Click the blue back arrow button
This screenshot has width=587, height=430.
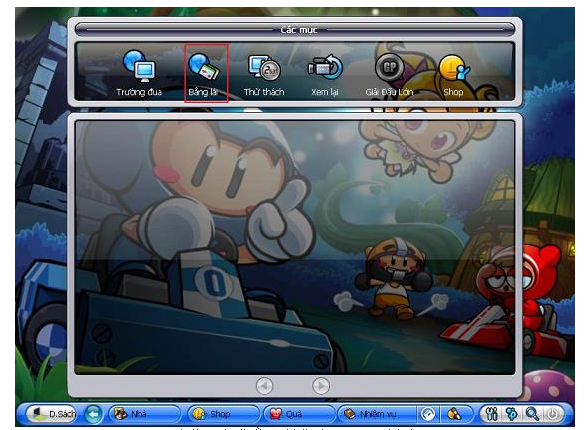click(93, 414)
